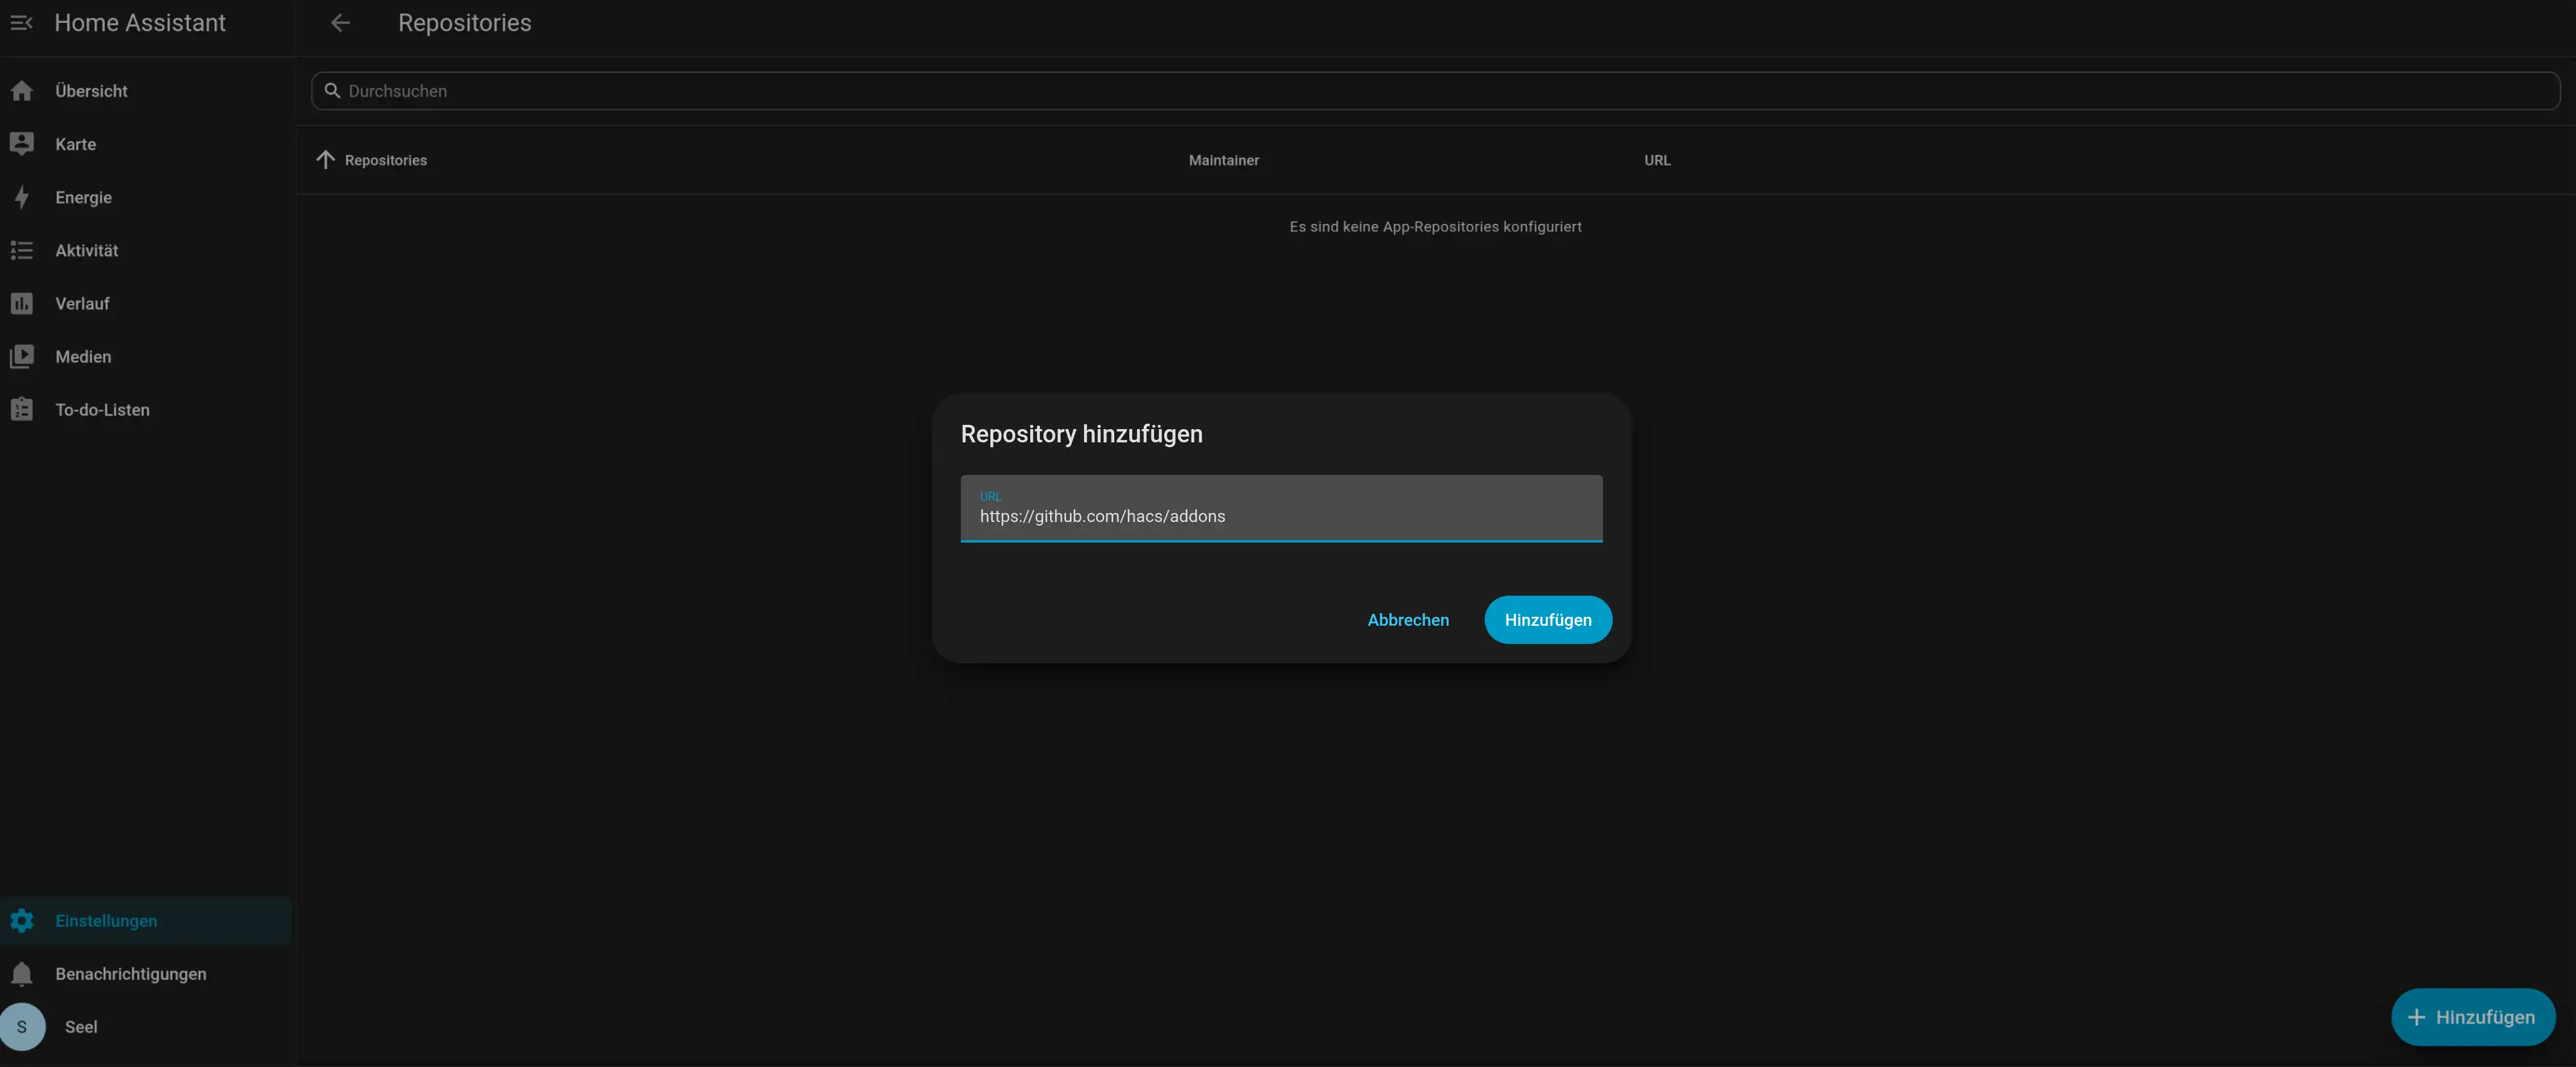Screen dimensions: 2576x1067
Task: Select the Karte label in the sidebar
Action: point(76,144)
